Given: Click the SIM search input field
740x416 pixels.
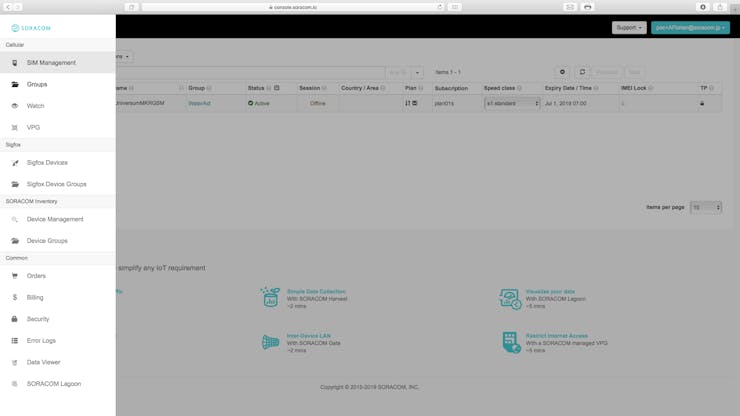Looking at the screenshot, I should pos(251,72).
